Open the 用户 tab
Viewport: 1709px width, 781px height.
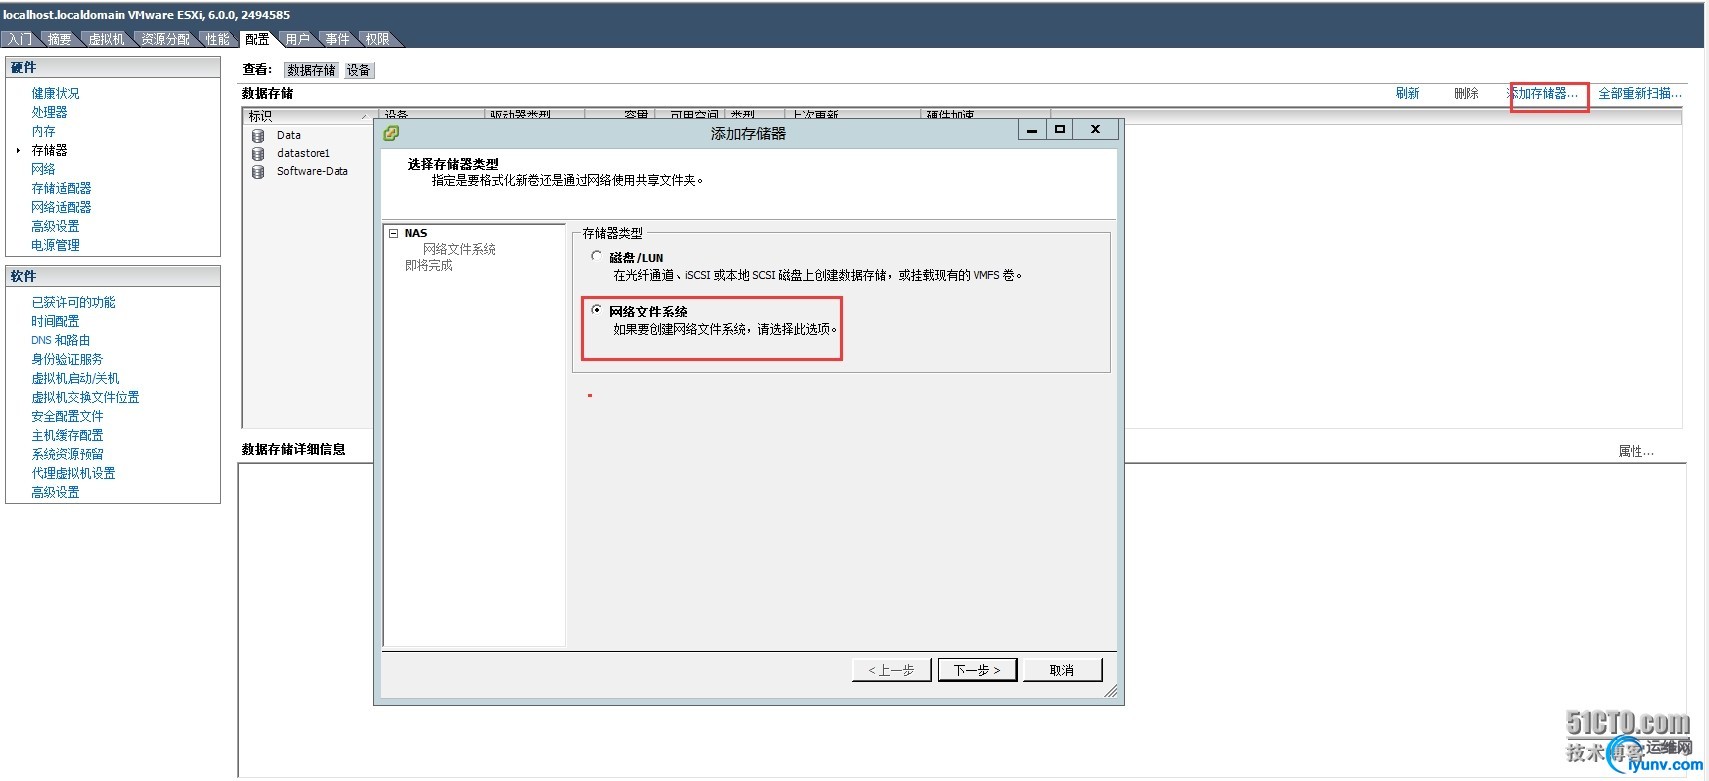tap(297, 39)
